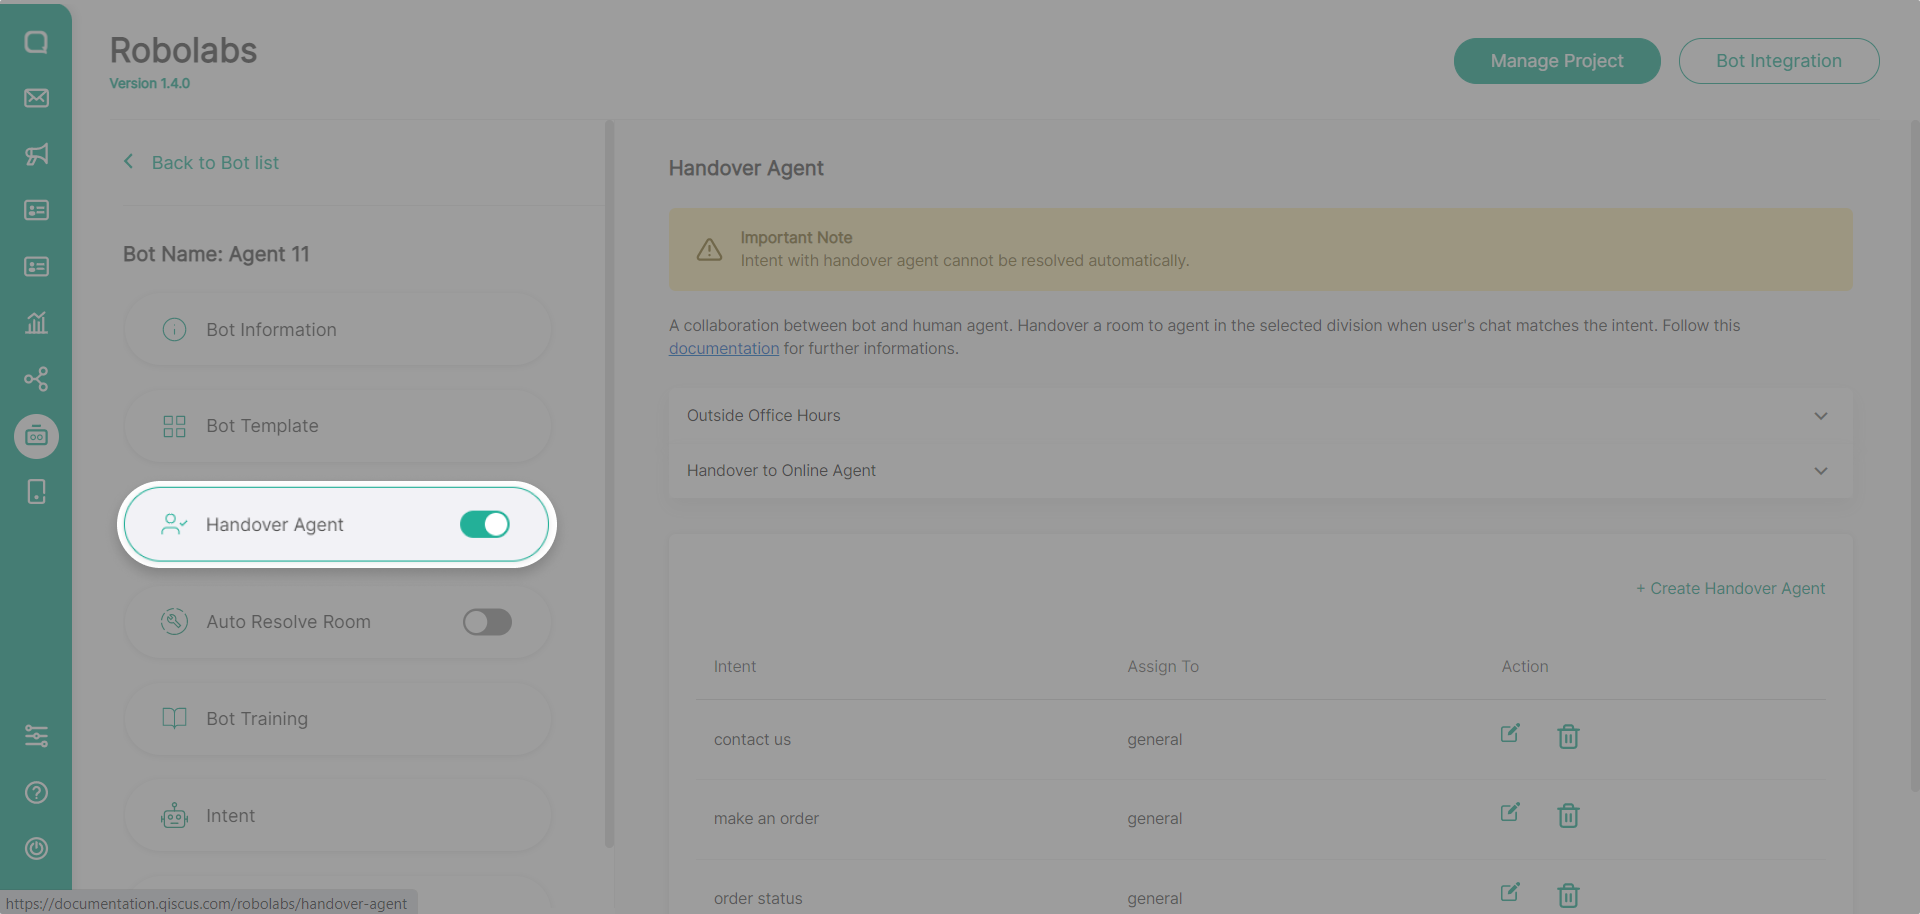Disable the Handover Agent toggle
This screenshot has width=1920, height=914.
pos(485,525)
